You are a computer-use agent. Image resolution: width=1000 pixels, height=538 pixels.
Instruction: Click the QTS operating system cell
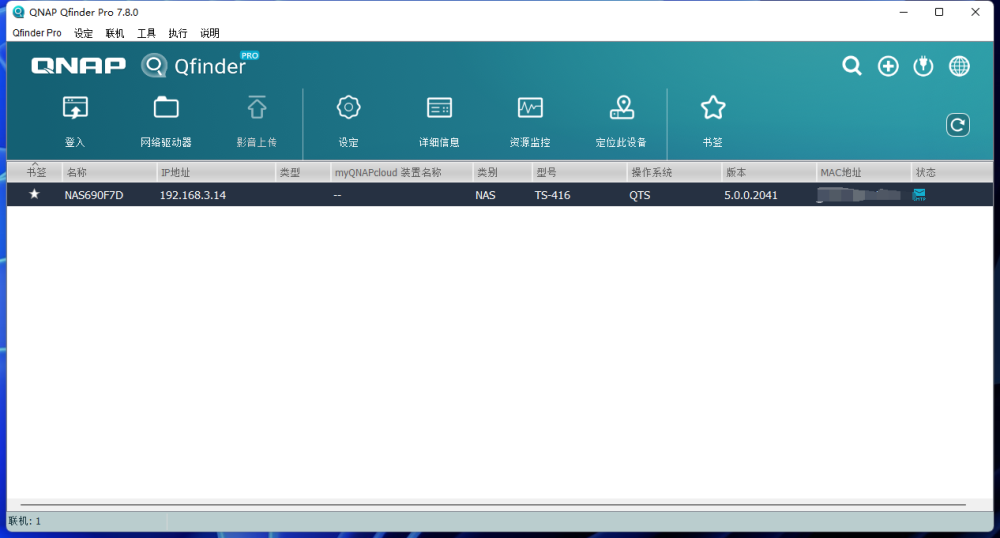640,195
